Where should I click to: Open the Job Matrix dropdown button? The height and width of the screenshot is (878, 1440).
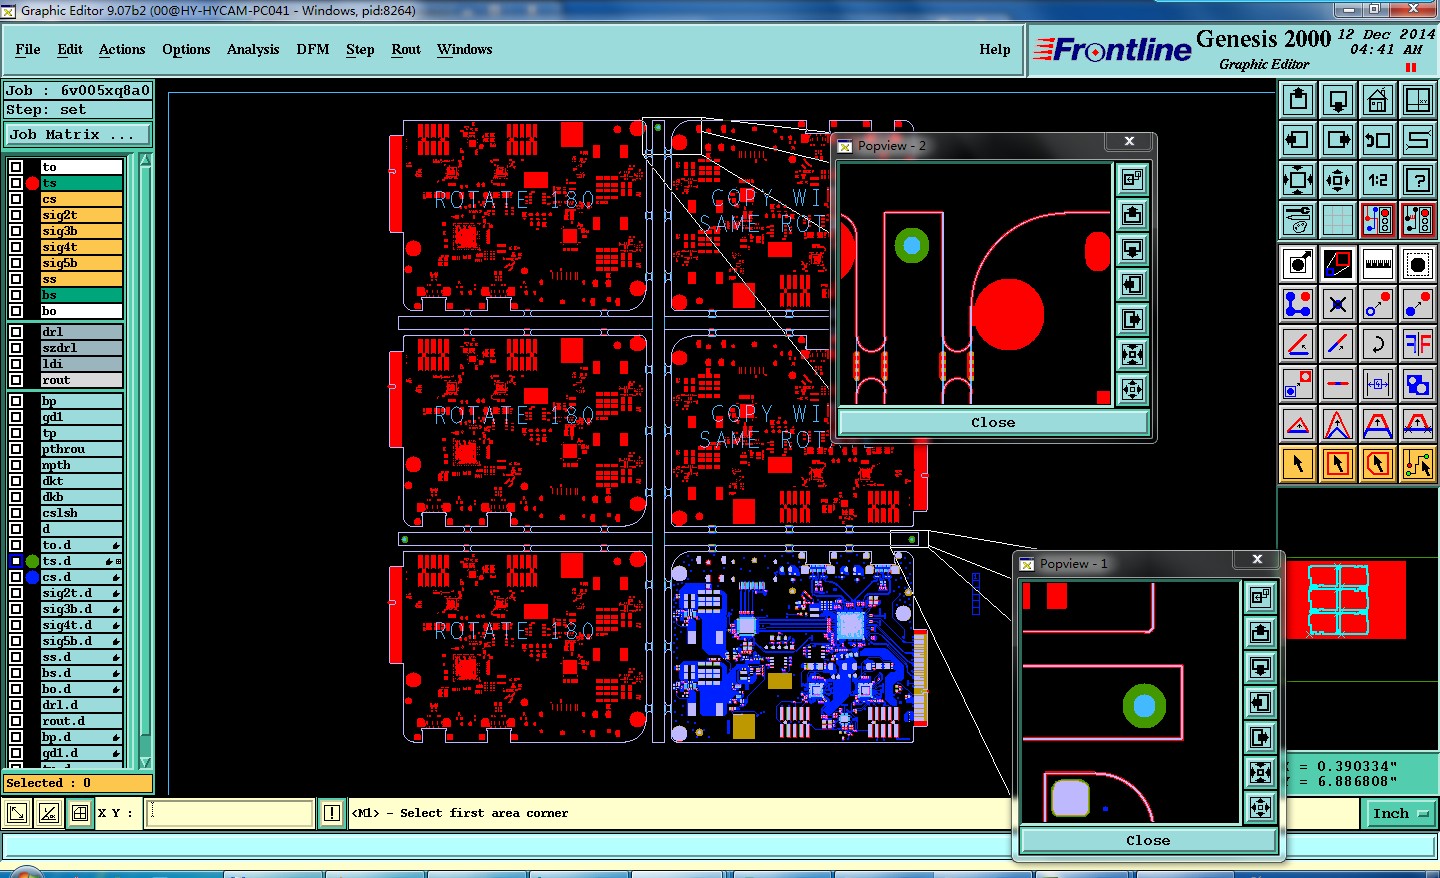point(79,134)
